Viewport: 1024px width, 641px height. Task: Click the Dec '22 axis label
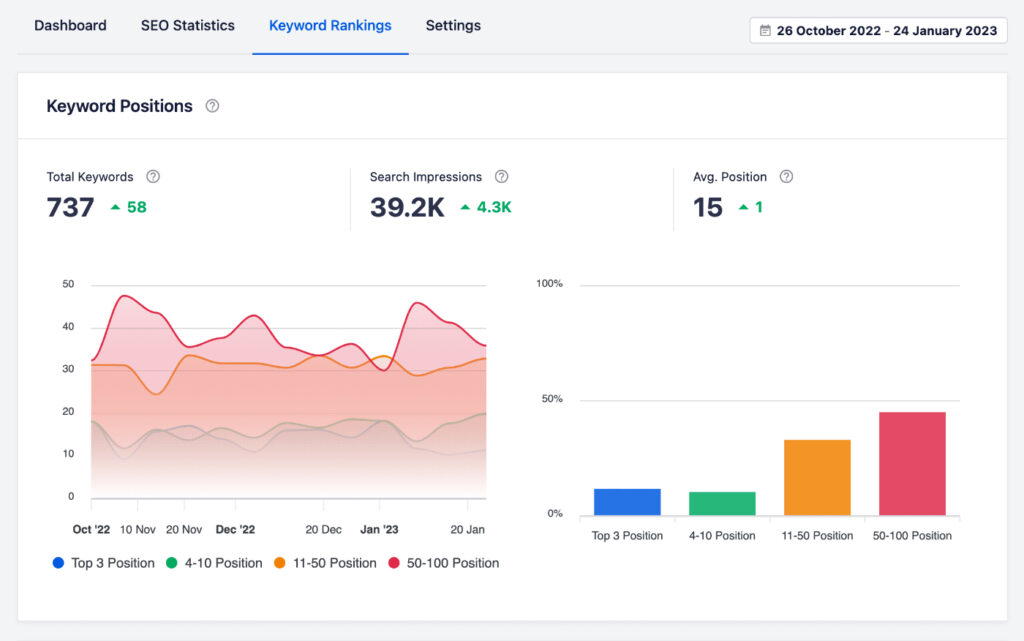pos(235,529)
